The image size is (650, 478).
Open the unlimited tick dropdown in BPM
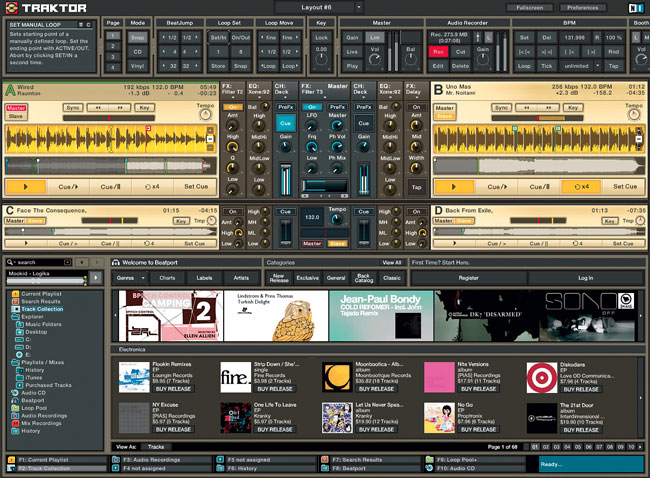click(597, 66)
